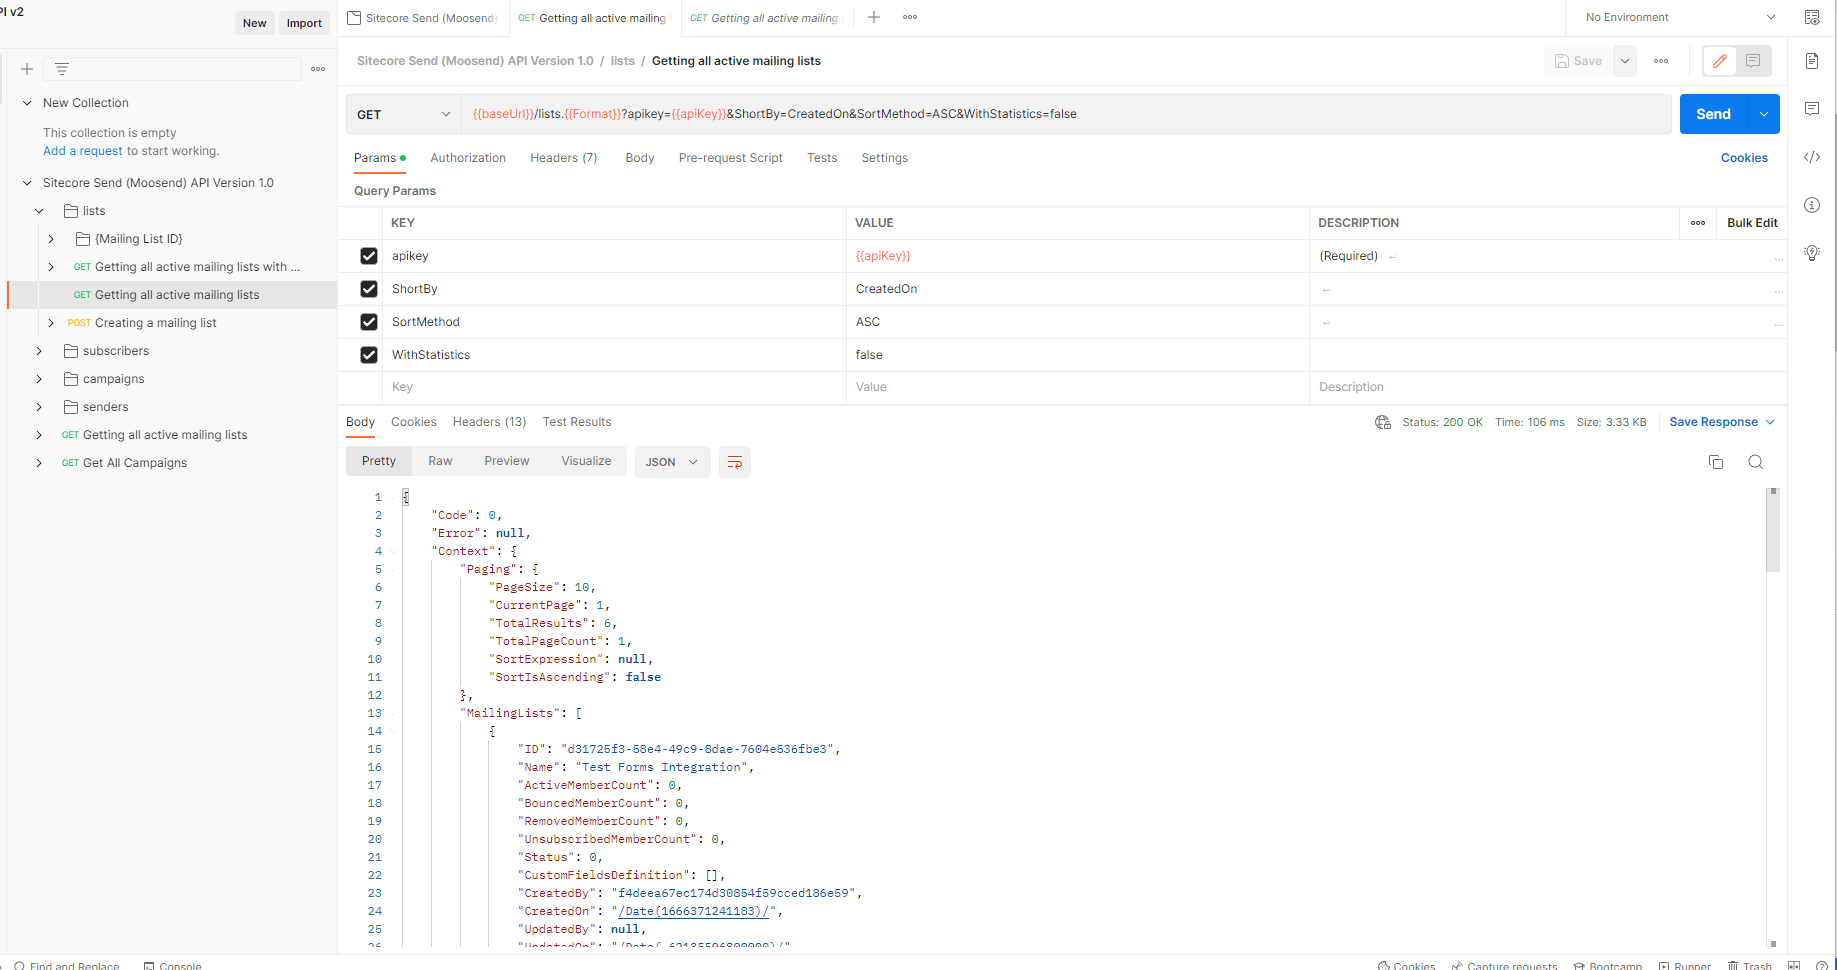Click the Import button
This screenshot has width=1837, height=970.
click(x=304, y=23)
